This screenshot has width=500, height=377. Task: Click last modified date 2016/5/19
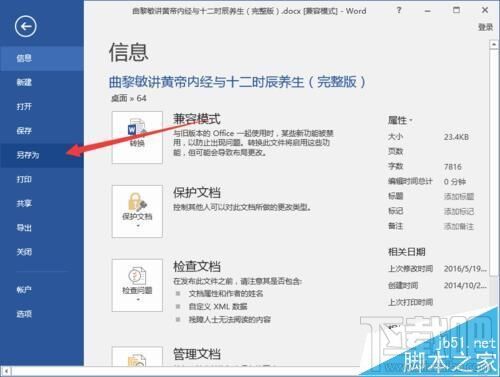(465, 269)
